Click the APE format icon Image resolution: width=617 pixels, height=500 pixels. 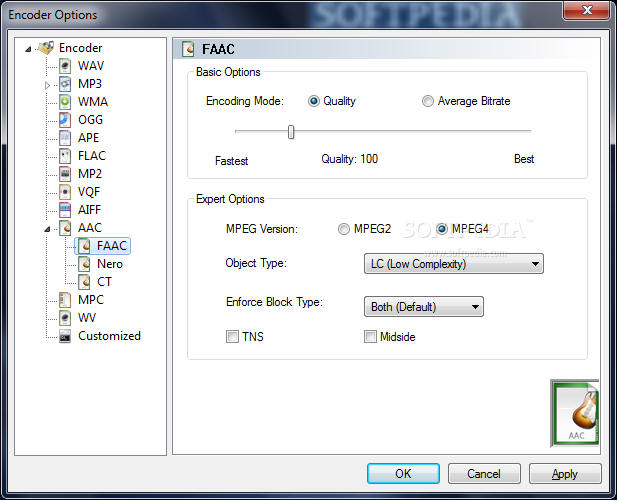(65, 138)
